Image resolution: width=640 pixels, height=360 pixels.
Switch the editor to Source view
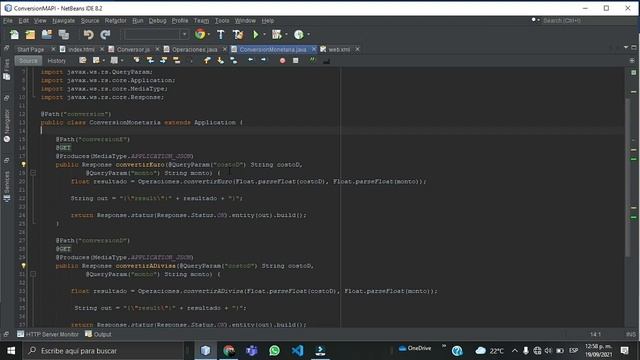tap(28, 60)
